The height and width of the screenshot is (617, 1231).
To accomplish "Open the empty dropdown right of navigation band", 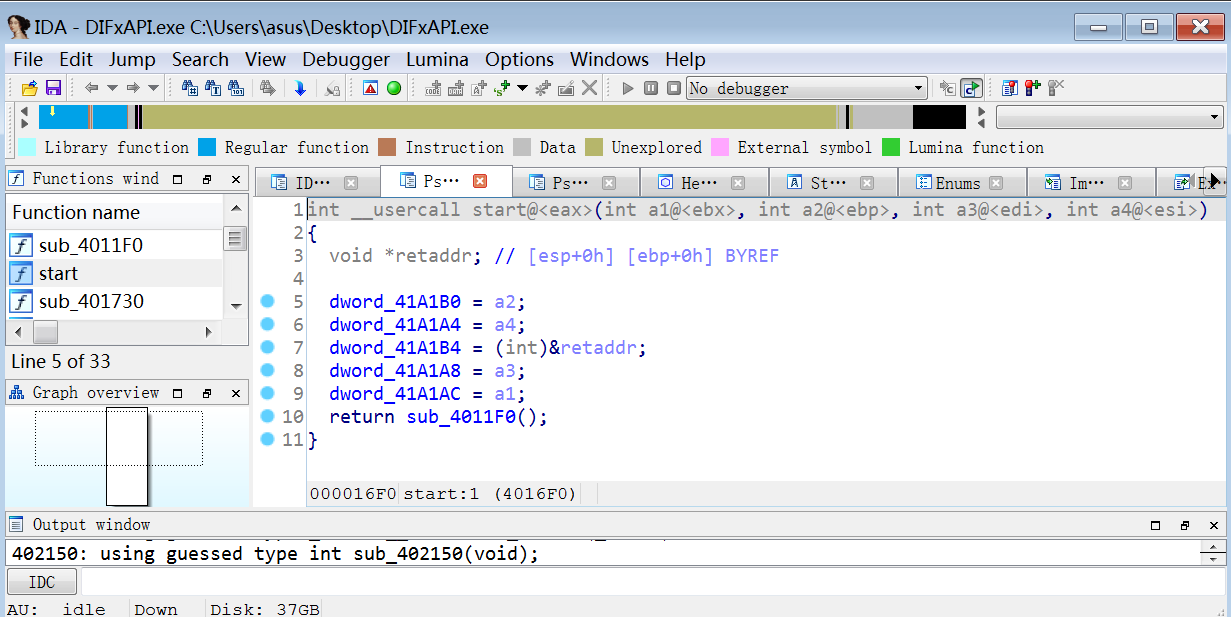I will coord(1110,117).
